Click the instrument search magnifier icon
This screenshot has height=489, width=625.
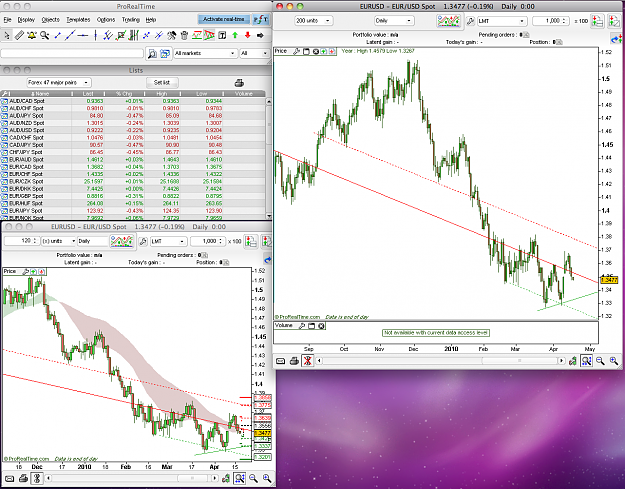coord(152,53)
